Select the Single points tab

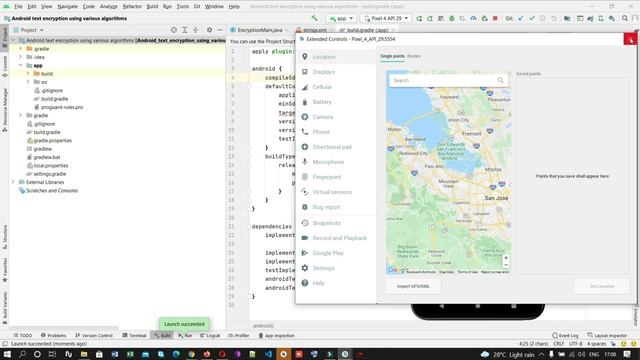point(392,56)
